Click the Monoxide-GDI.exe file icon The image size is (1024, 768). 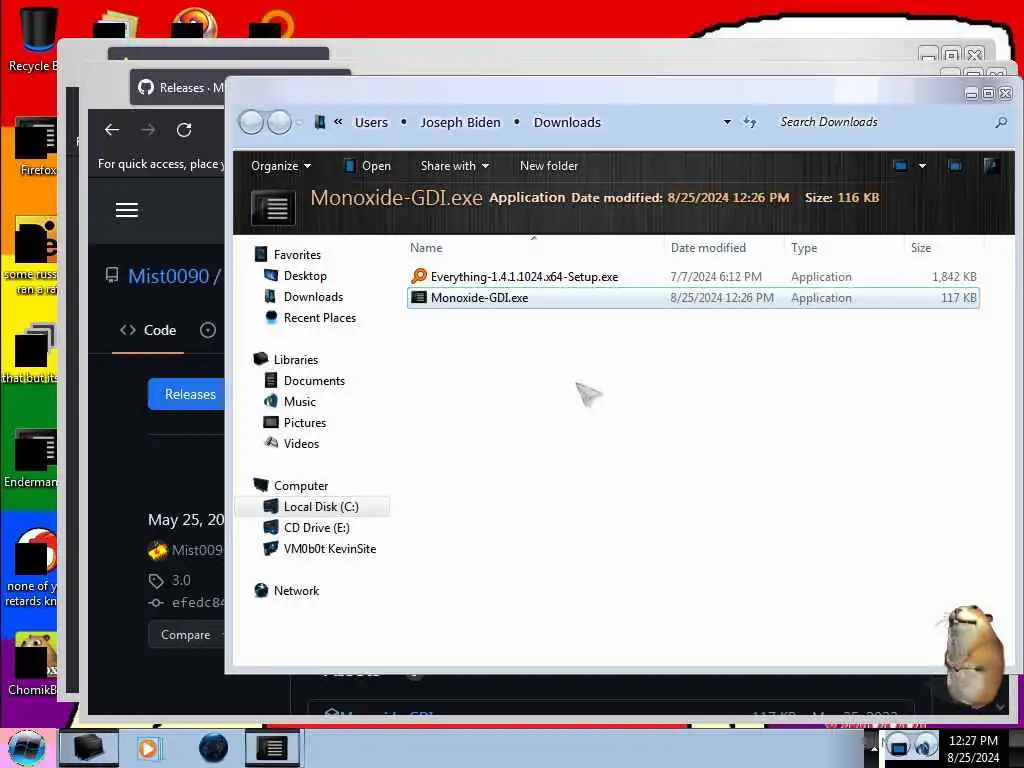tap(419, 298)
